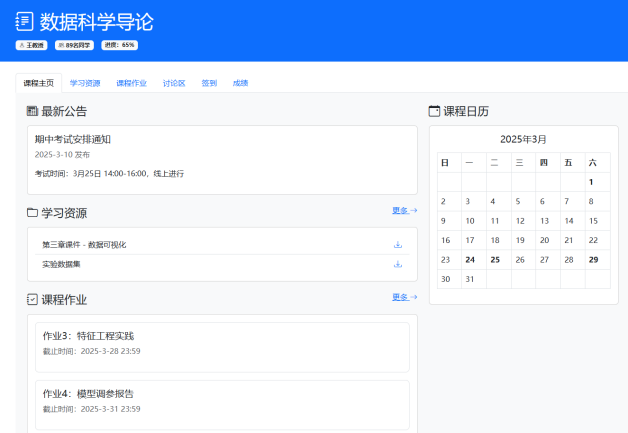This screenshot has height=433, width=628.
Task: Select March 1 in the calendar
Action: (597, 182)
